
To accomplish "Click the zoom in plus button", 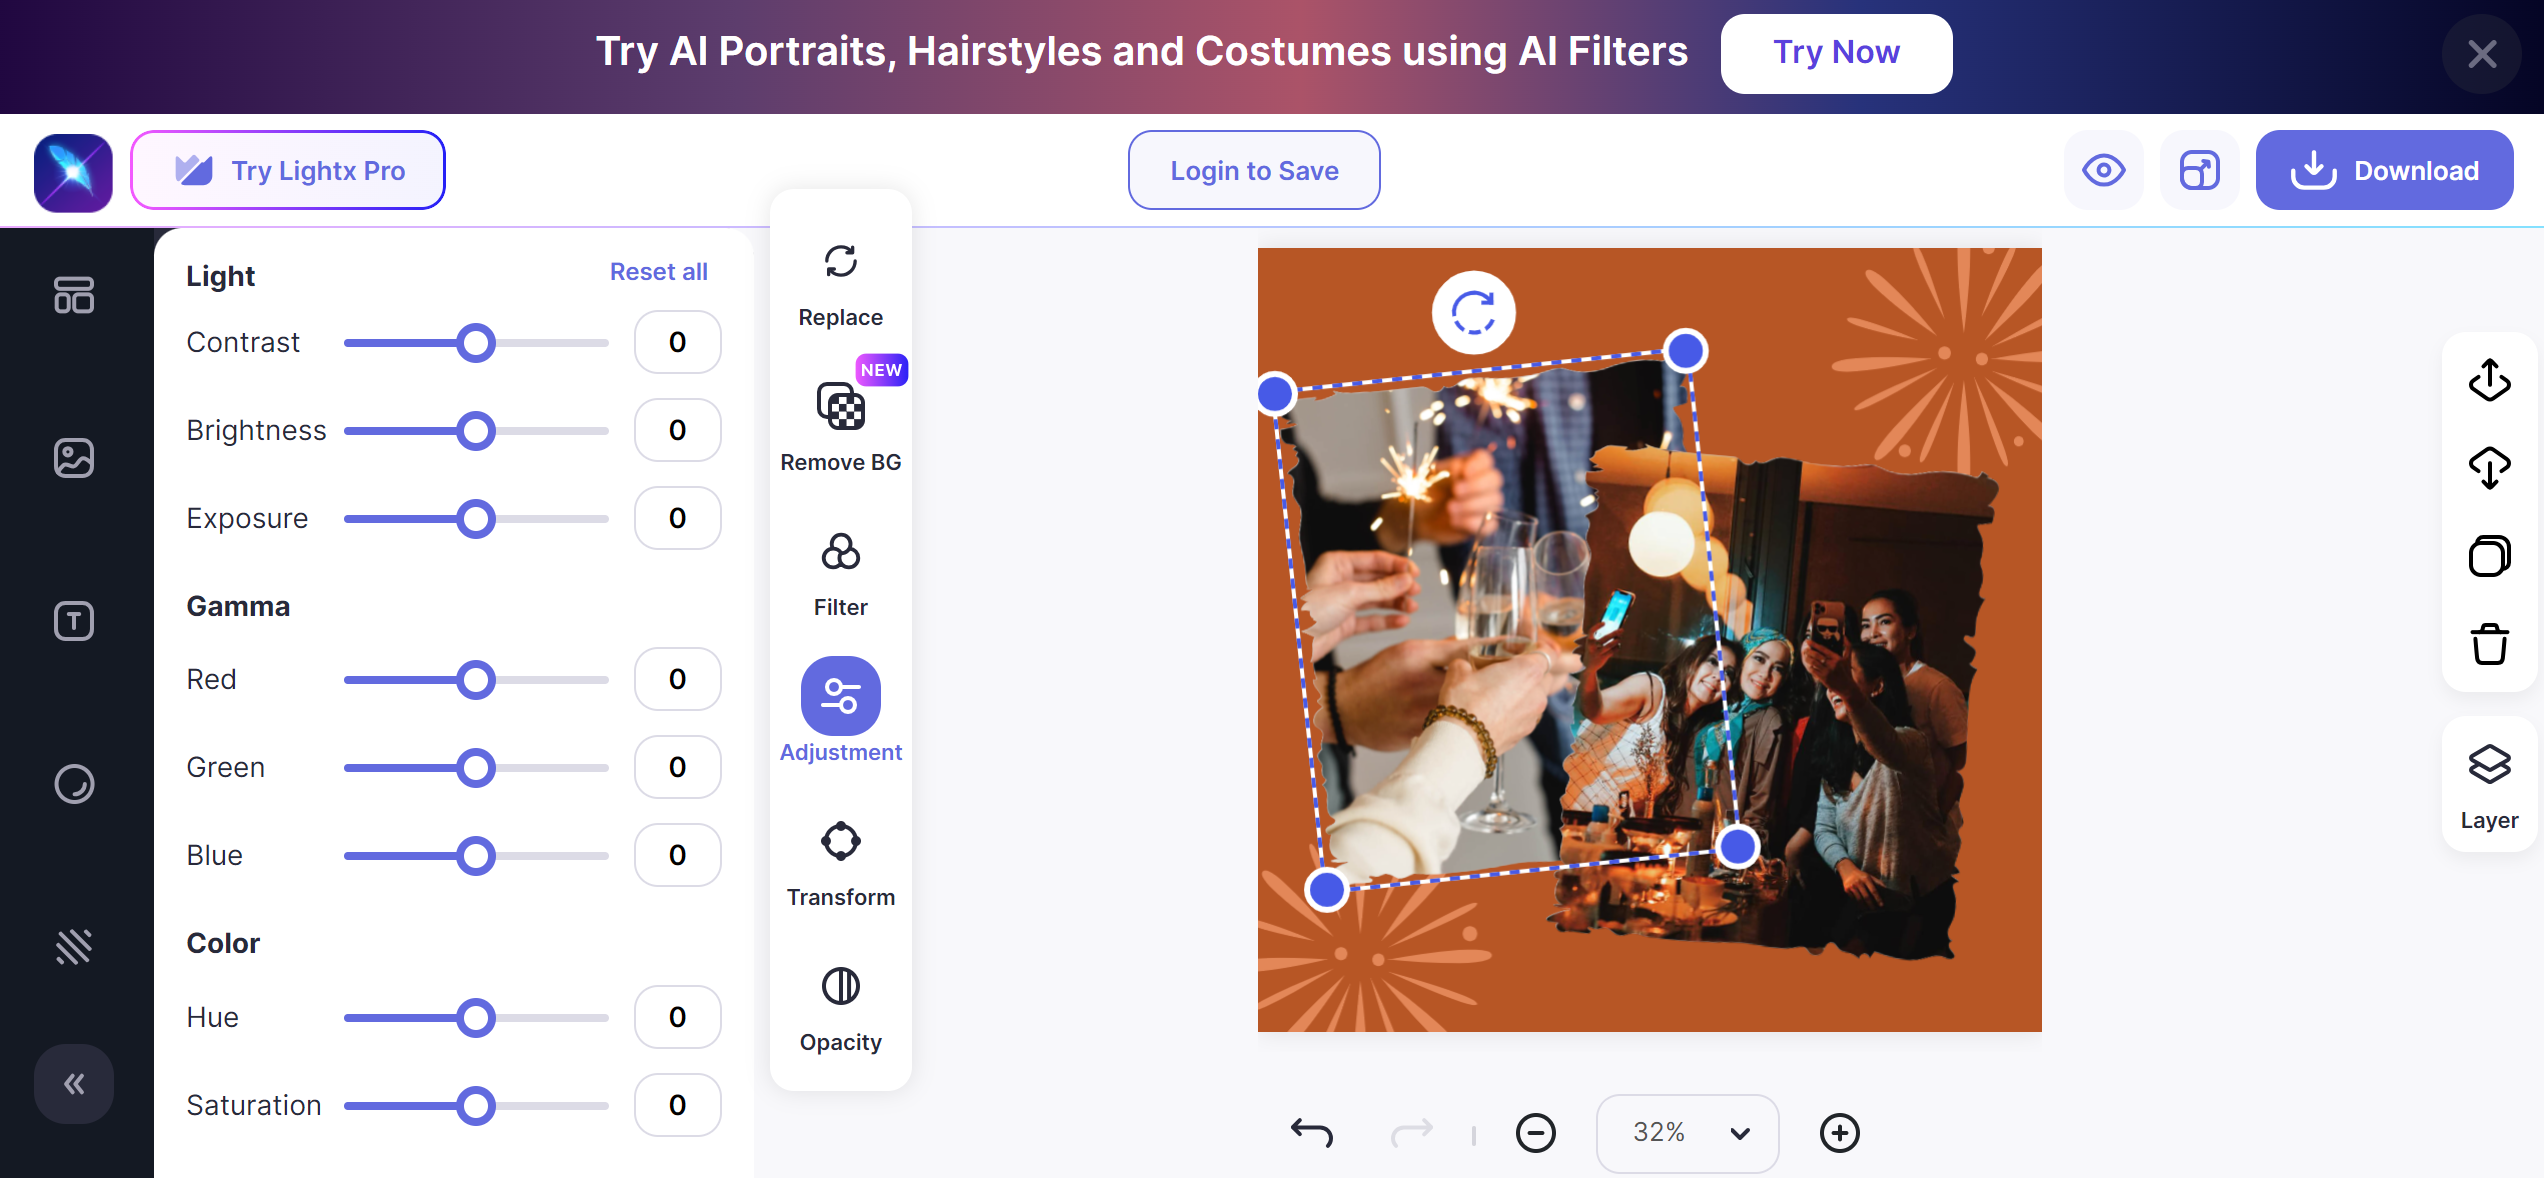I will point(1839,1132).
